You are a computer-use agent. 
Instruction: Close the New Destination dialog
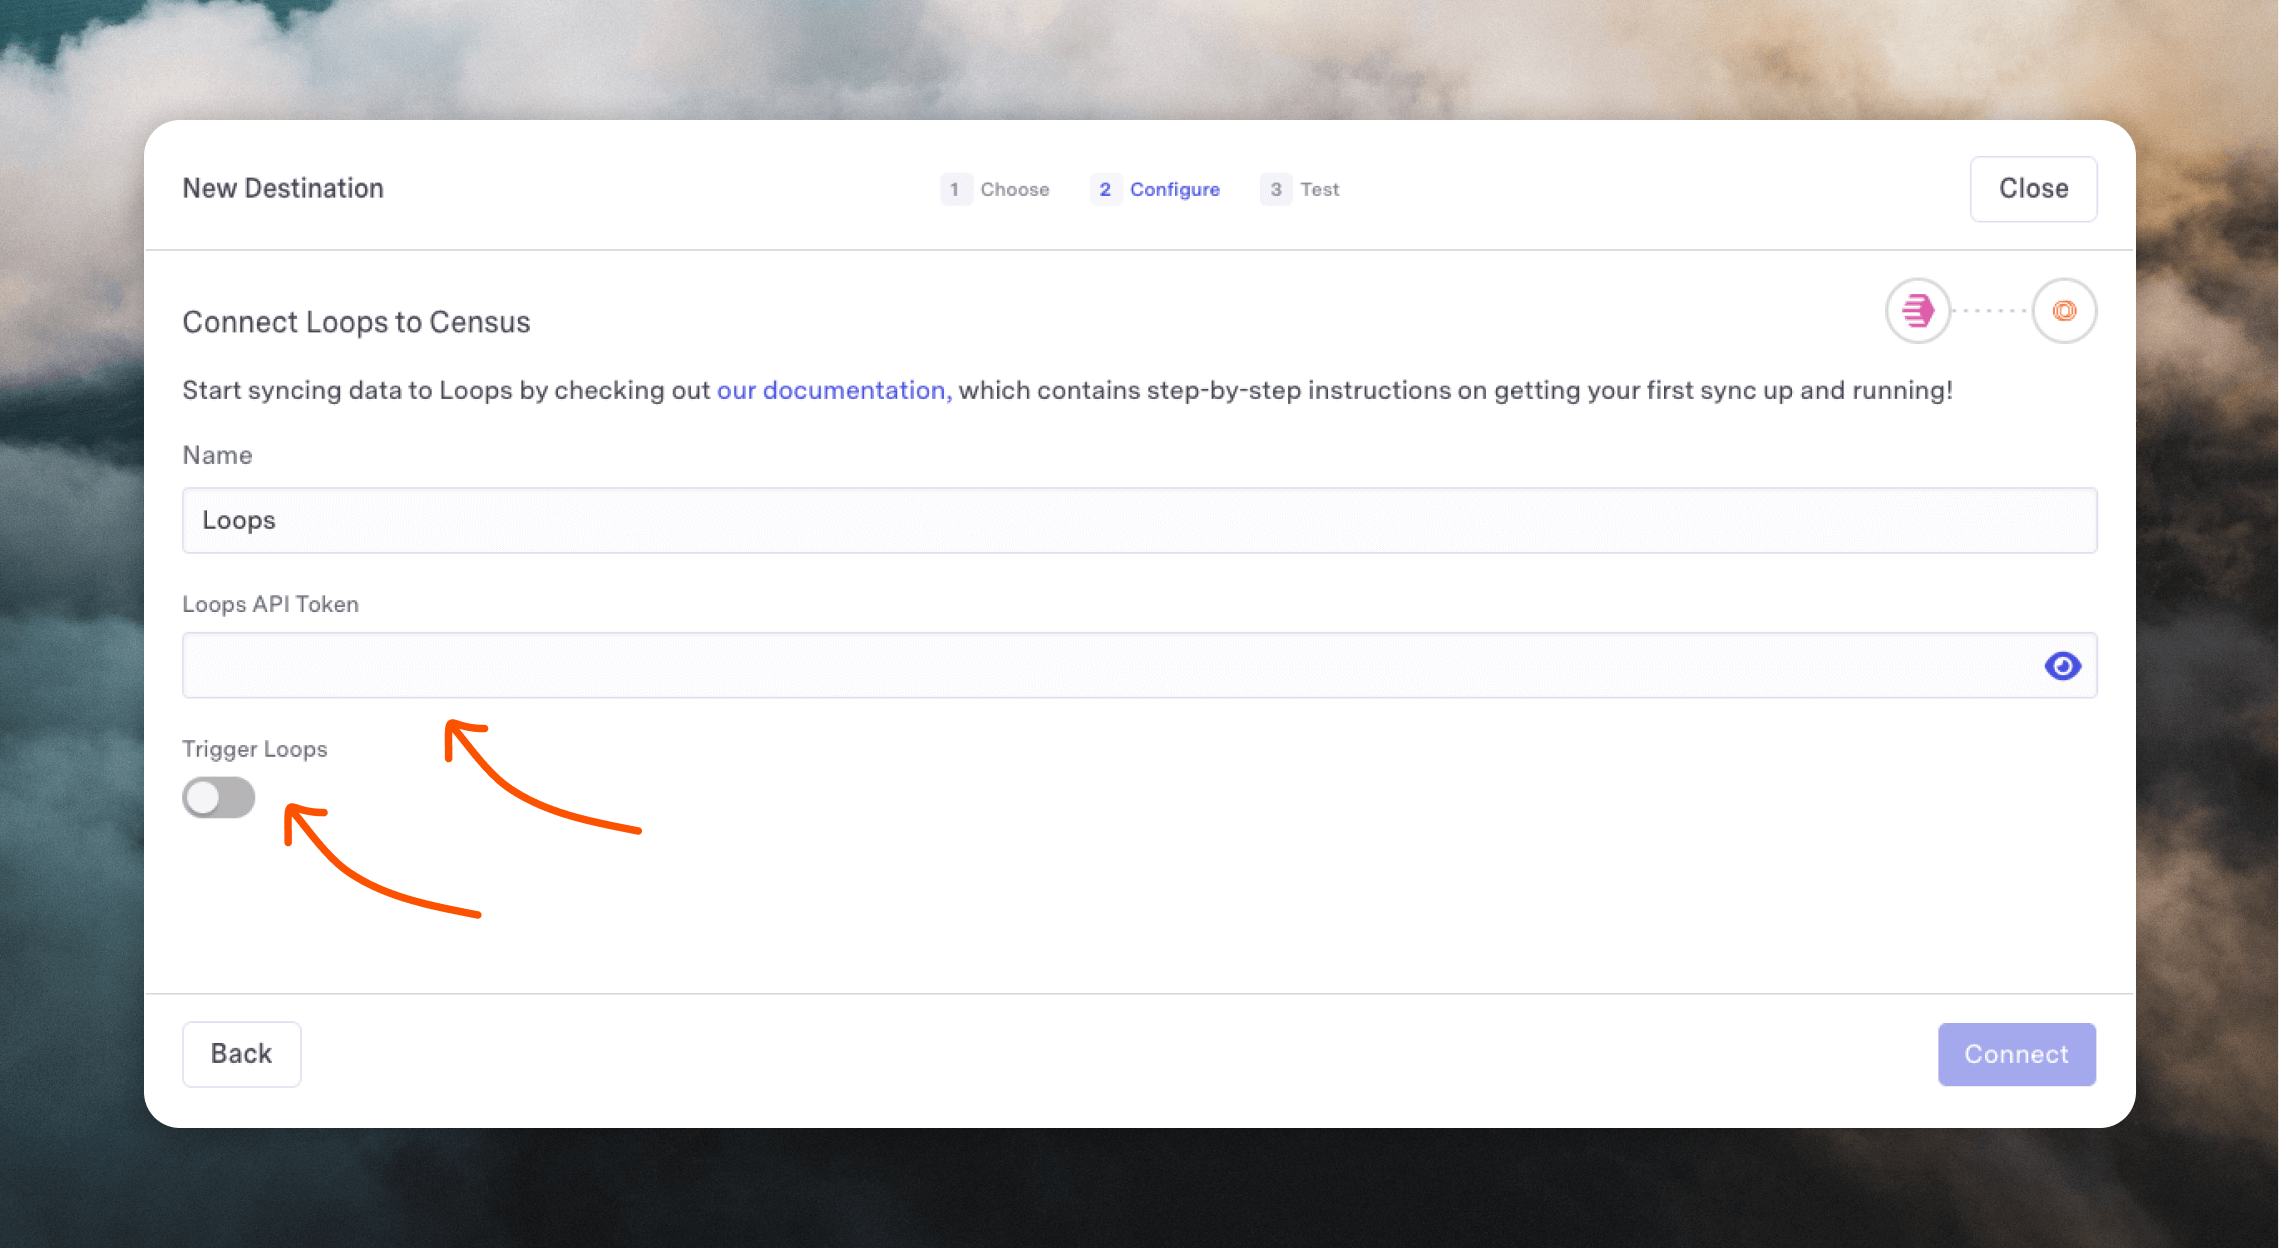click(2033, 189)
